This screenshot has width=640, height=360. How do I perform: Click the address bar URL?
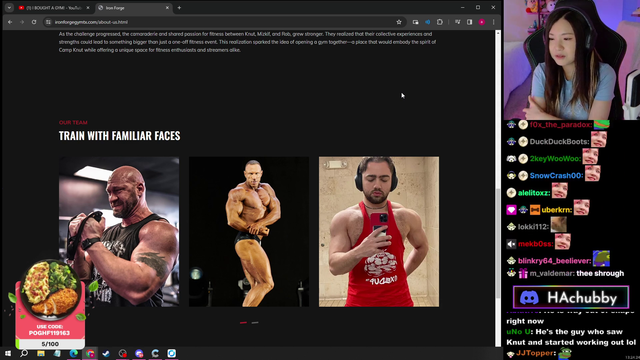coord(91,22)
